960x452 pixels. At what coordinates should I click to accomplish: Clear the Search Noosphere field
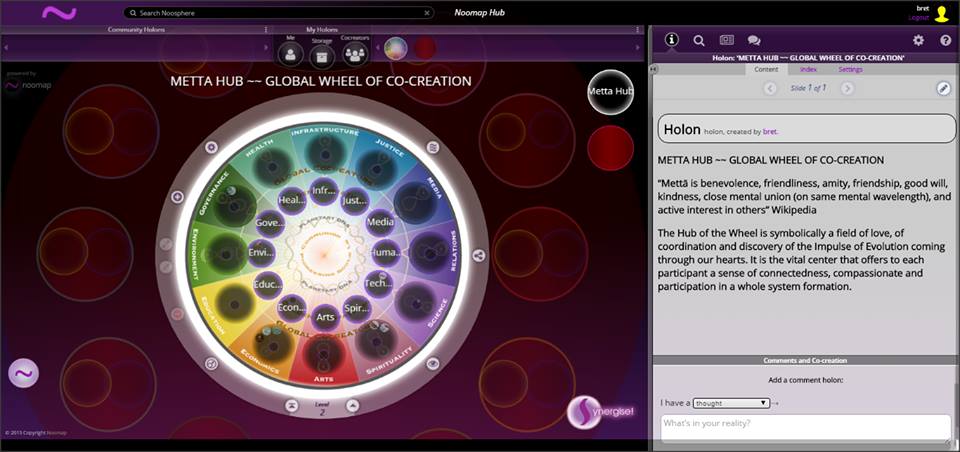point(427,12)
